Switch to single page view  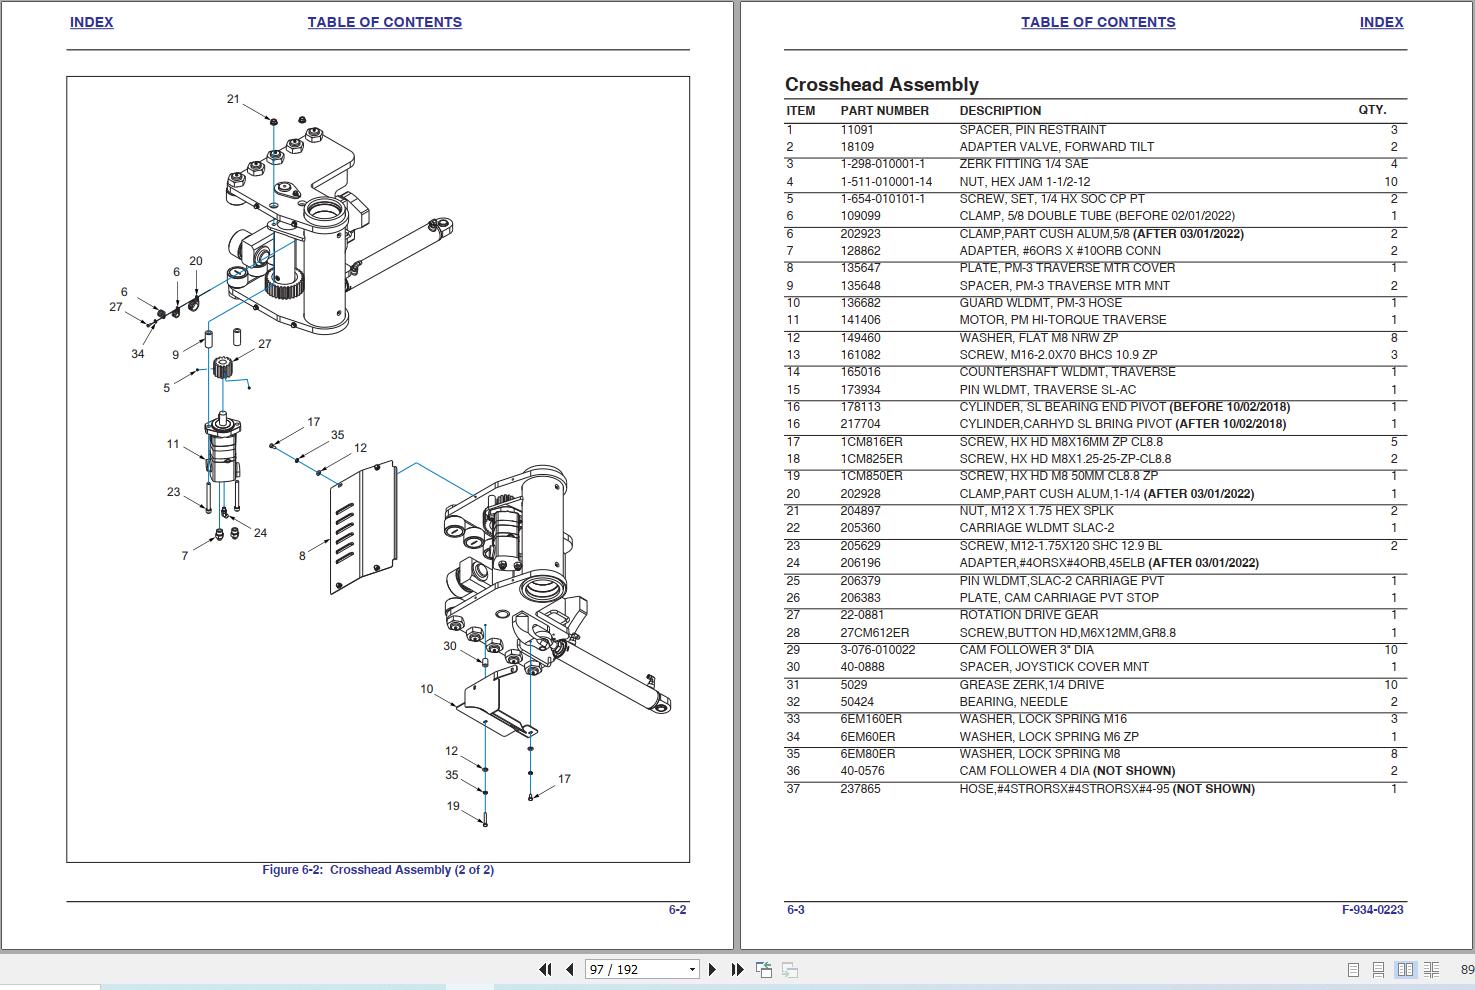click(1353, 969)
